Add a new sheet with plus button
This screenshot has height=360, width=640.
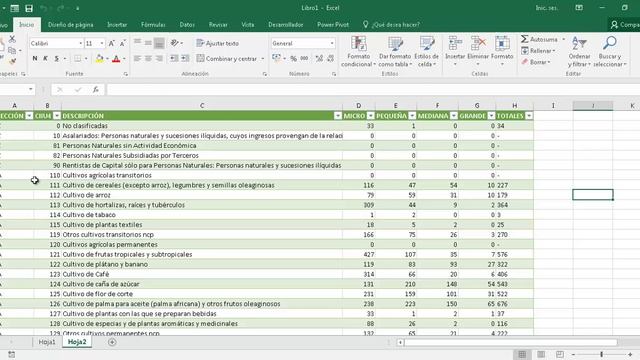click(112, 342)
